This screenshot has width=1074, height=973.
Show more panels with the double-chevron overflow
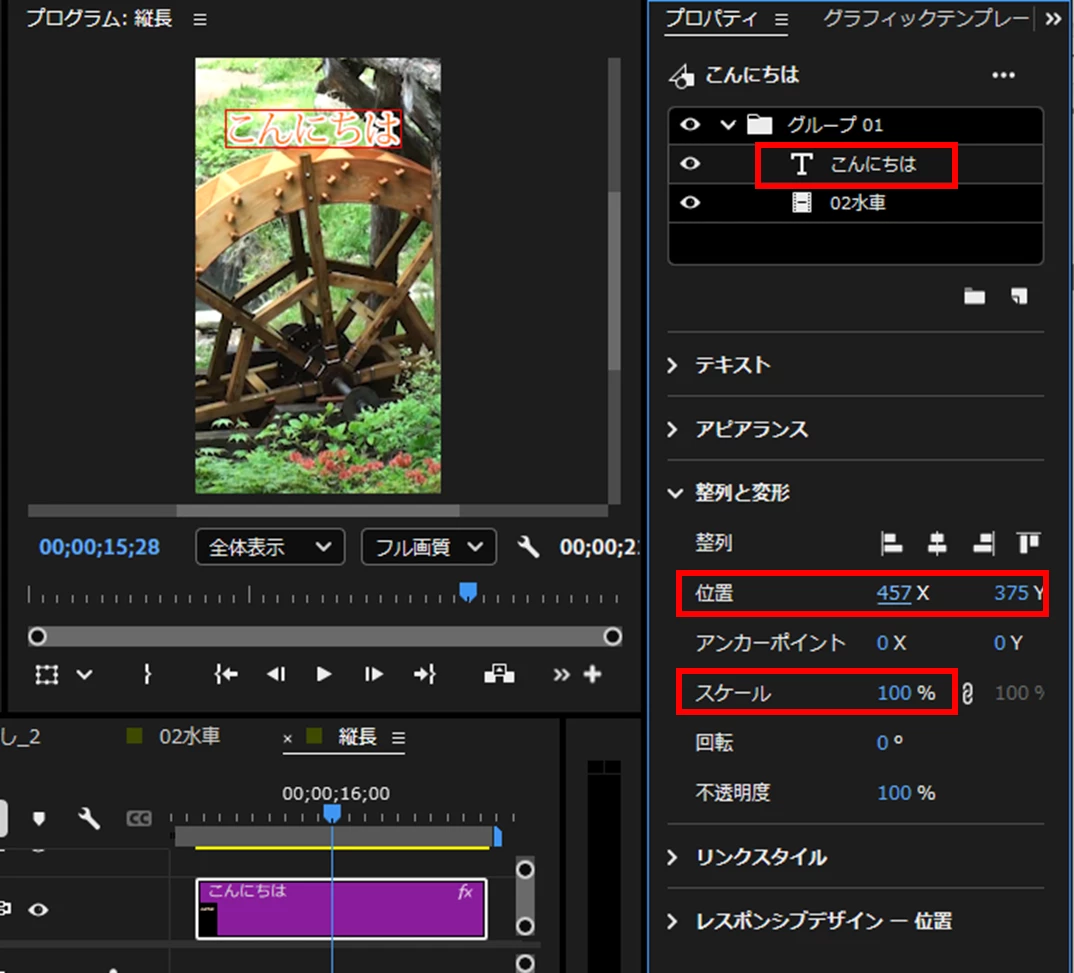click(1053, 19)
